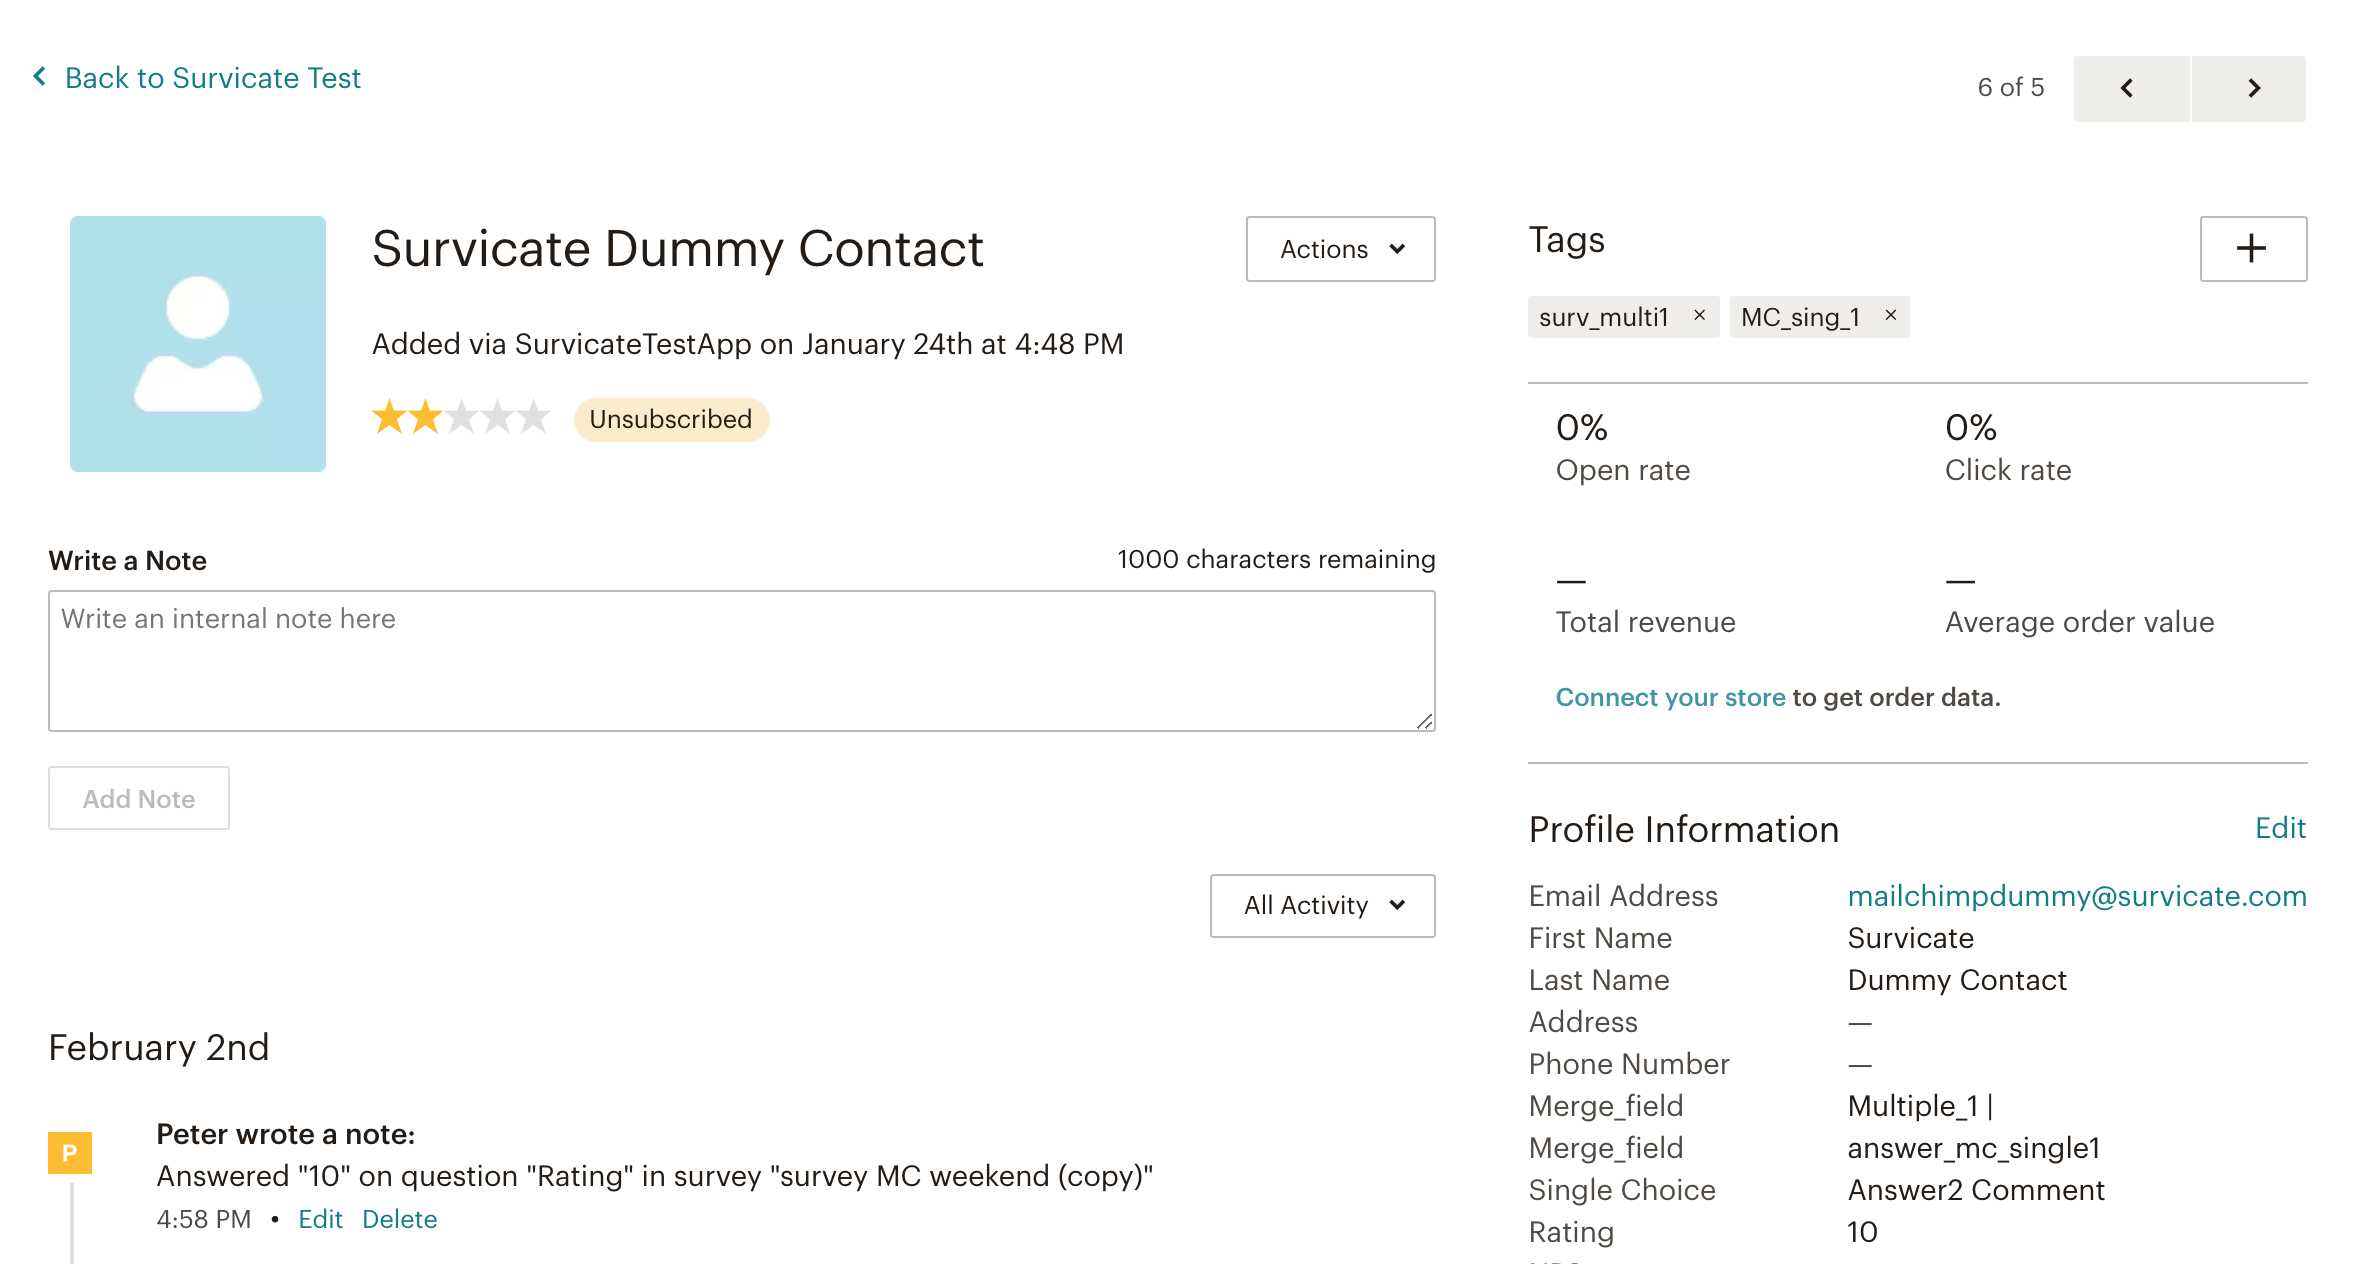Click the contact avatar placeholder
This screenshot has width=2372, height=1264.
198,344
